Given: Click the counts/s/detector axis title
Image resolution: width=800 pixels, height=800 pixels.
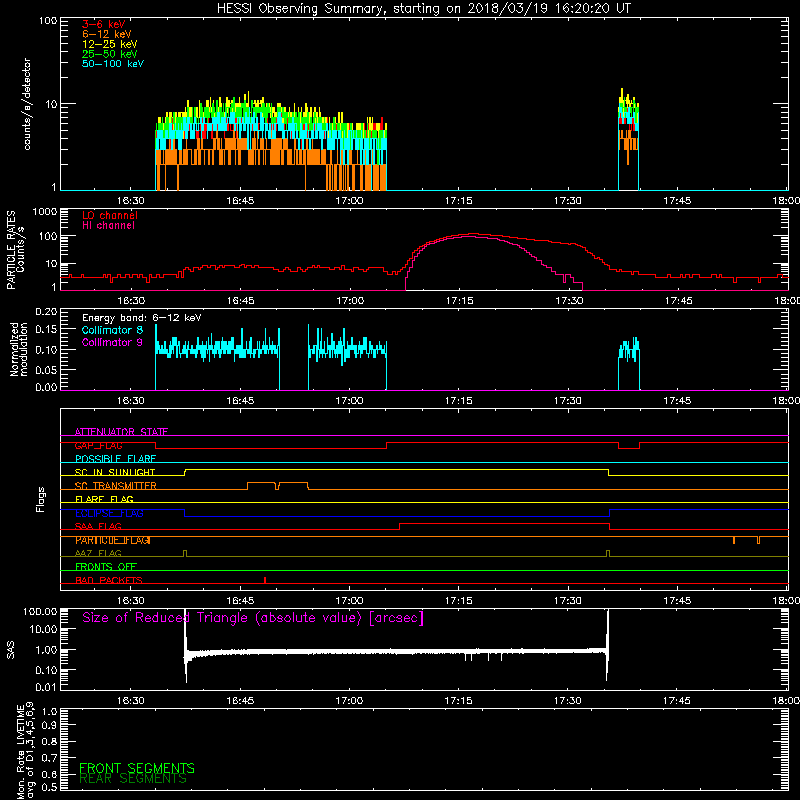Looking at the screenshot, I should click(27, 104).
